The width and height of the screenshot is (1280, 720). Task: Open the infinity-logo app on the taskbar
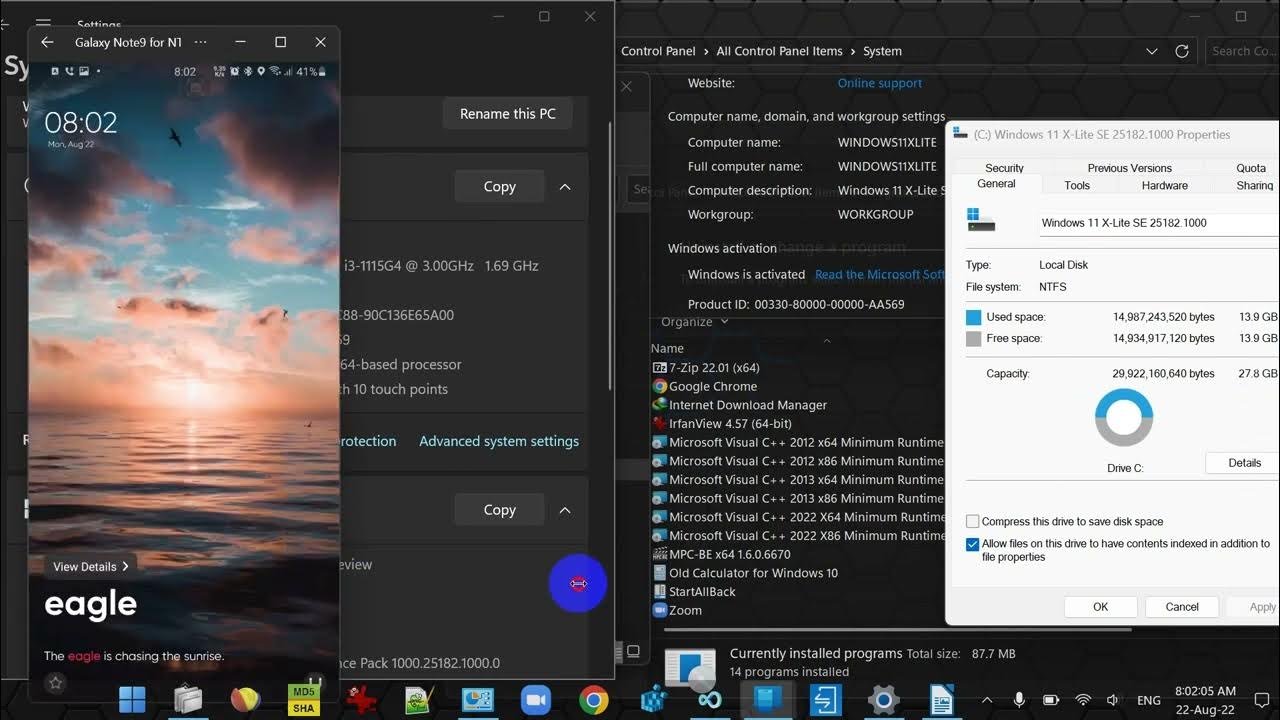pyautogui.click(x=710, y=700)
